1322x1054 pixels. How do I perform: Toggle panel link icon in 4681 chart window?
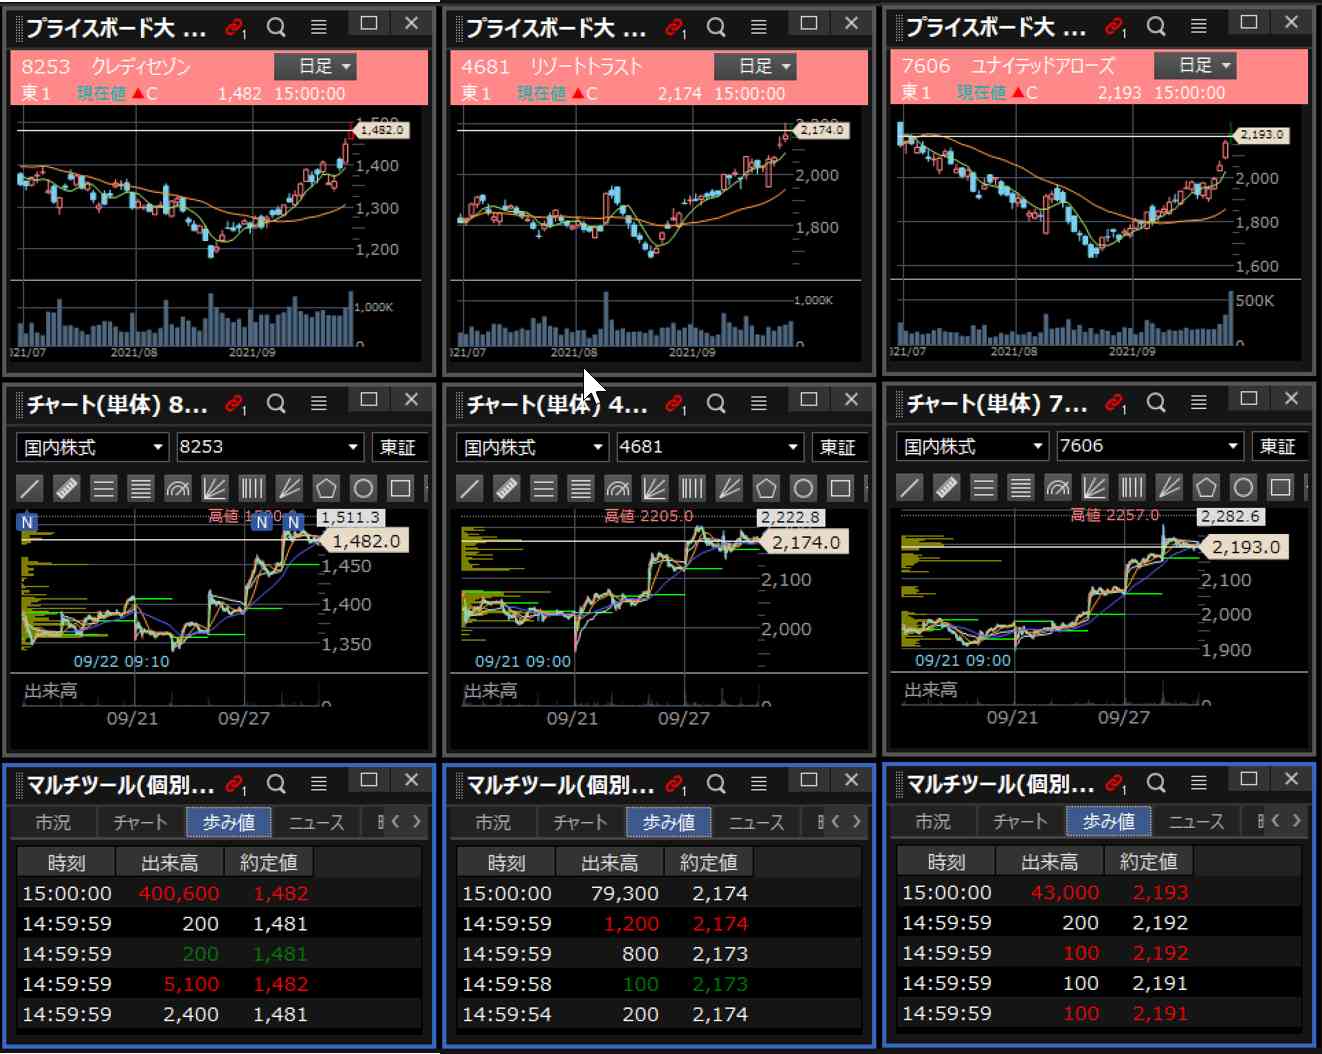tap(676, 404)
